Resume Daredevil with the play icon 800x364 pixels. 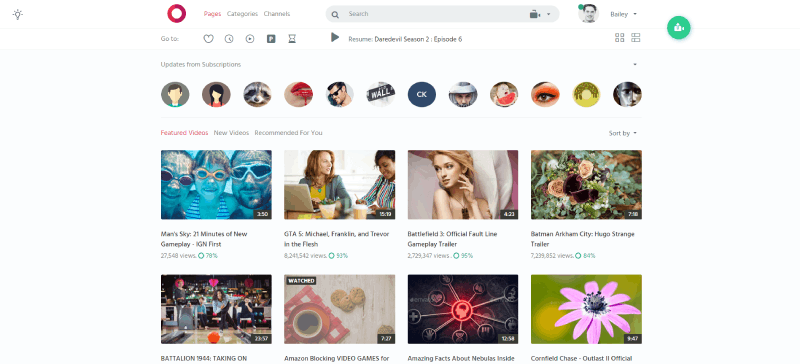[335, 37]
